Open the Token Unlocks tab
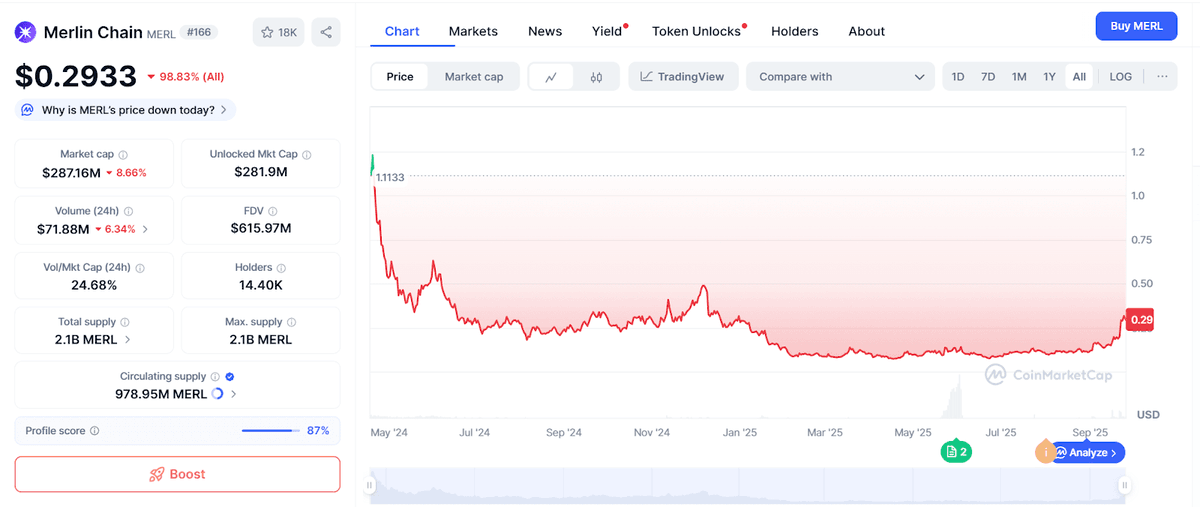 click(x=696, y=31)
